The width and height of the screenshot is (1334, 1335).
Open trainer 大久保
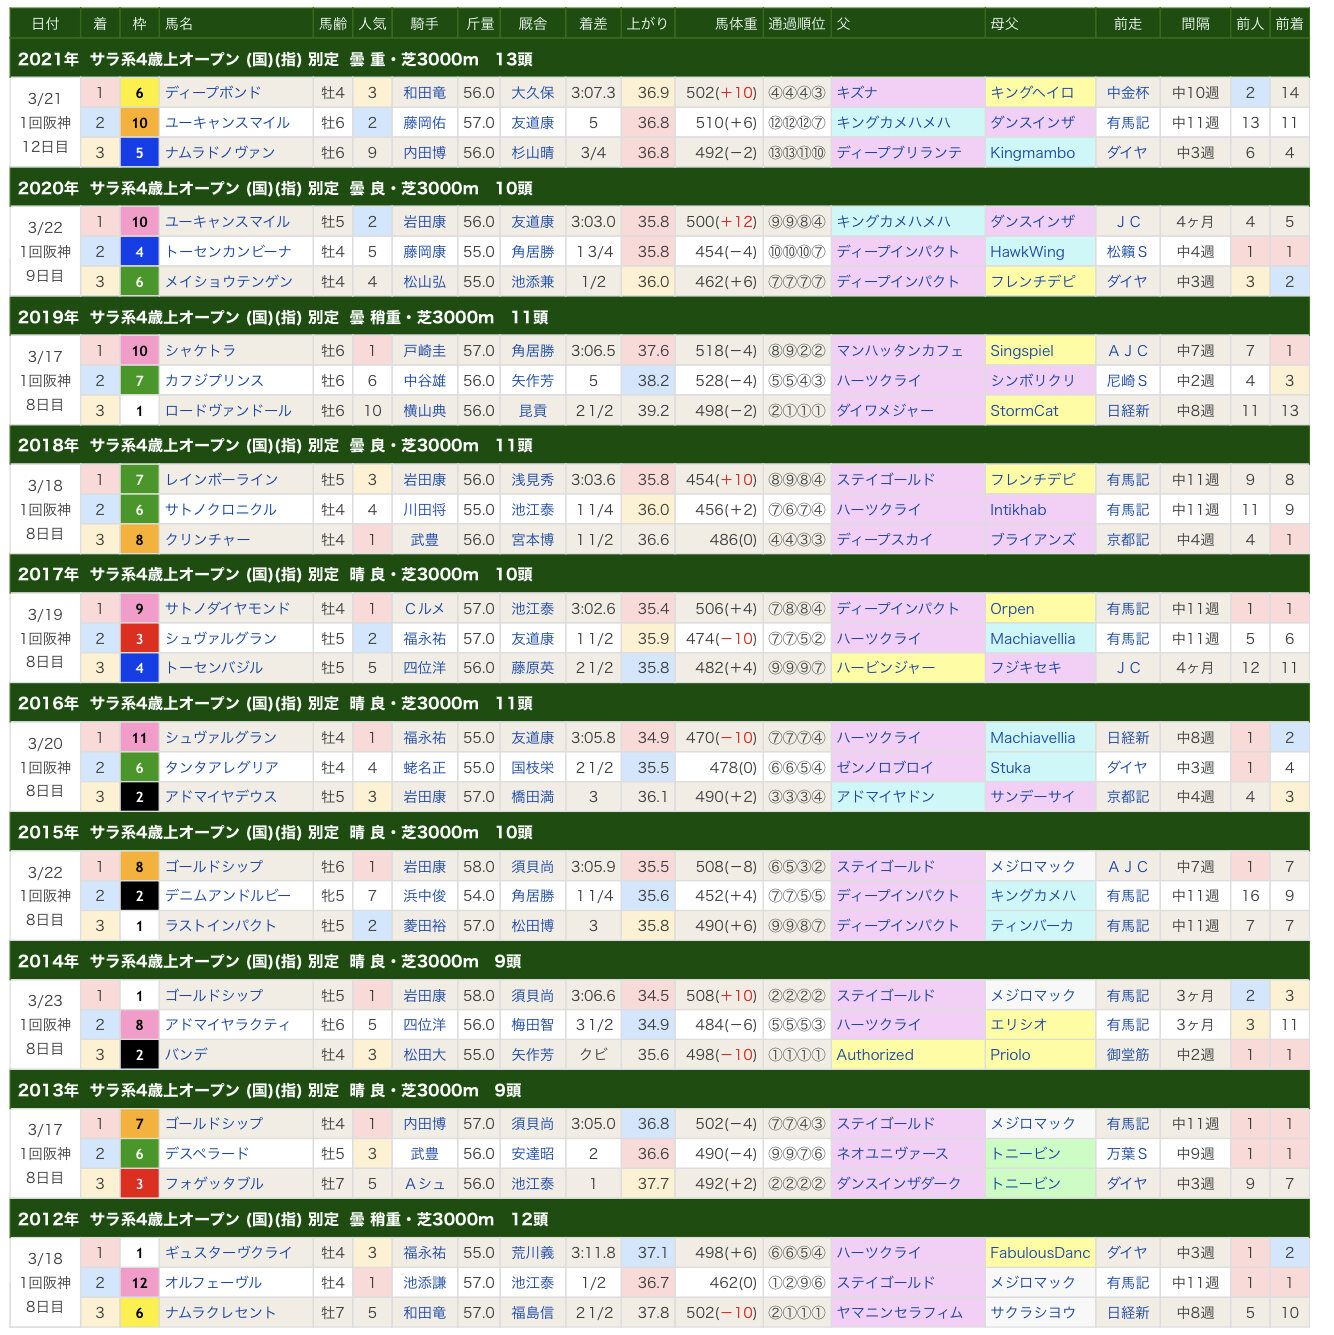tap(533, 93)
